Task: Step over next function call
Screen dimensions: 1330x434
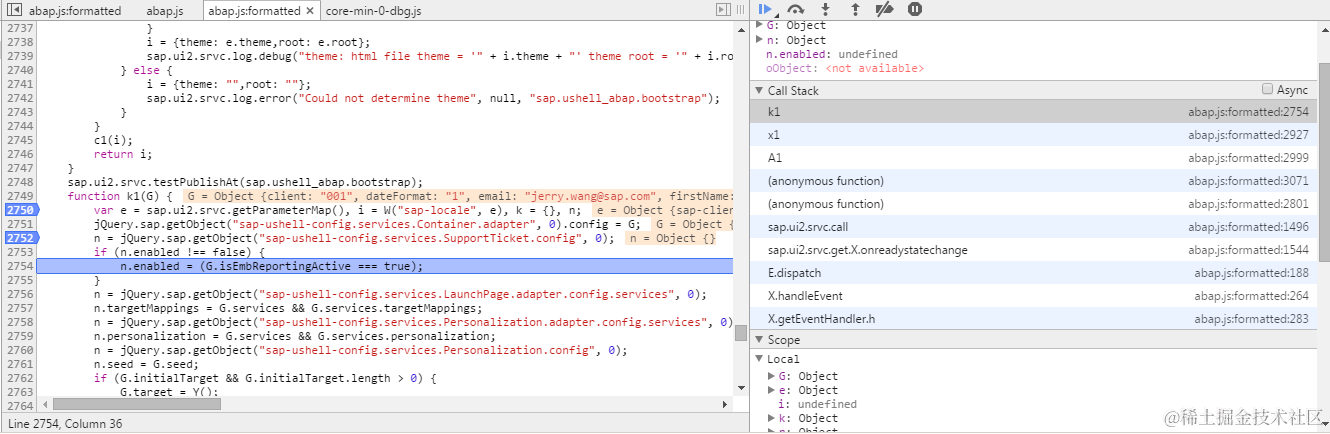Action: 796,9
